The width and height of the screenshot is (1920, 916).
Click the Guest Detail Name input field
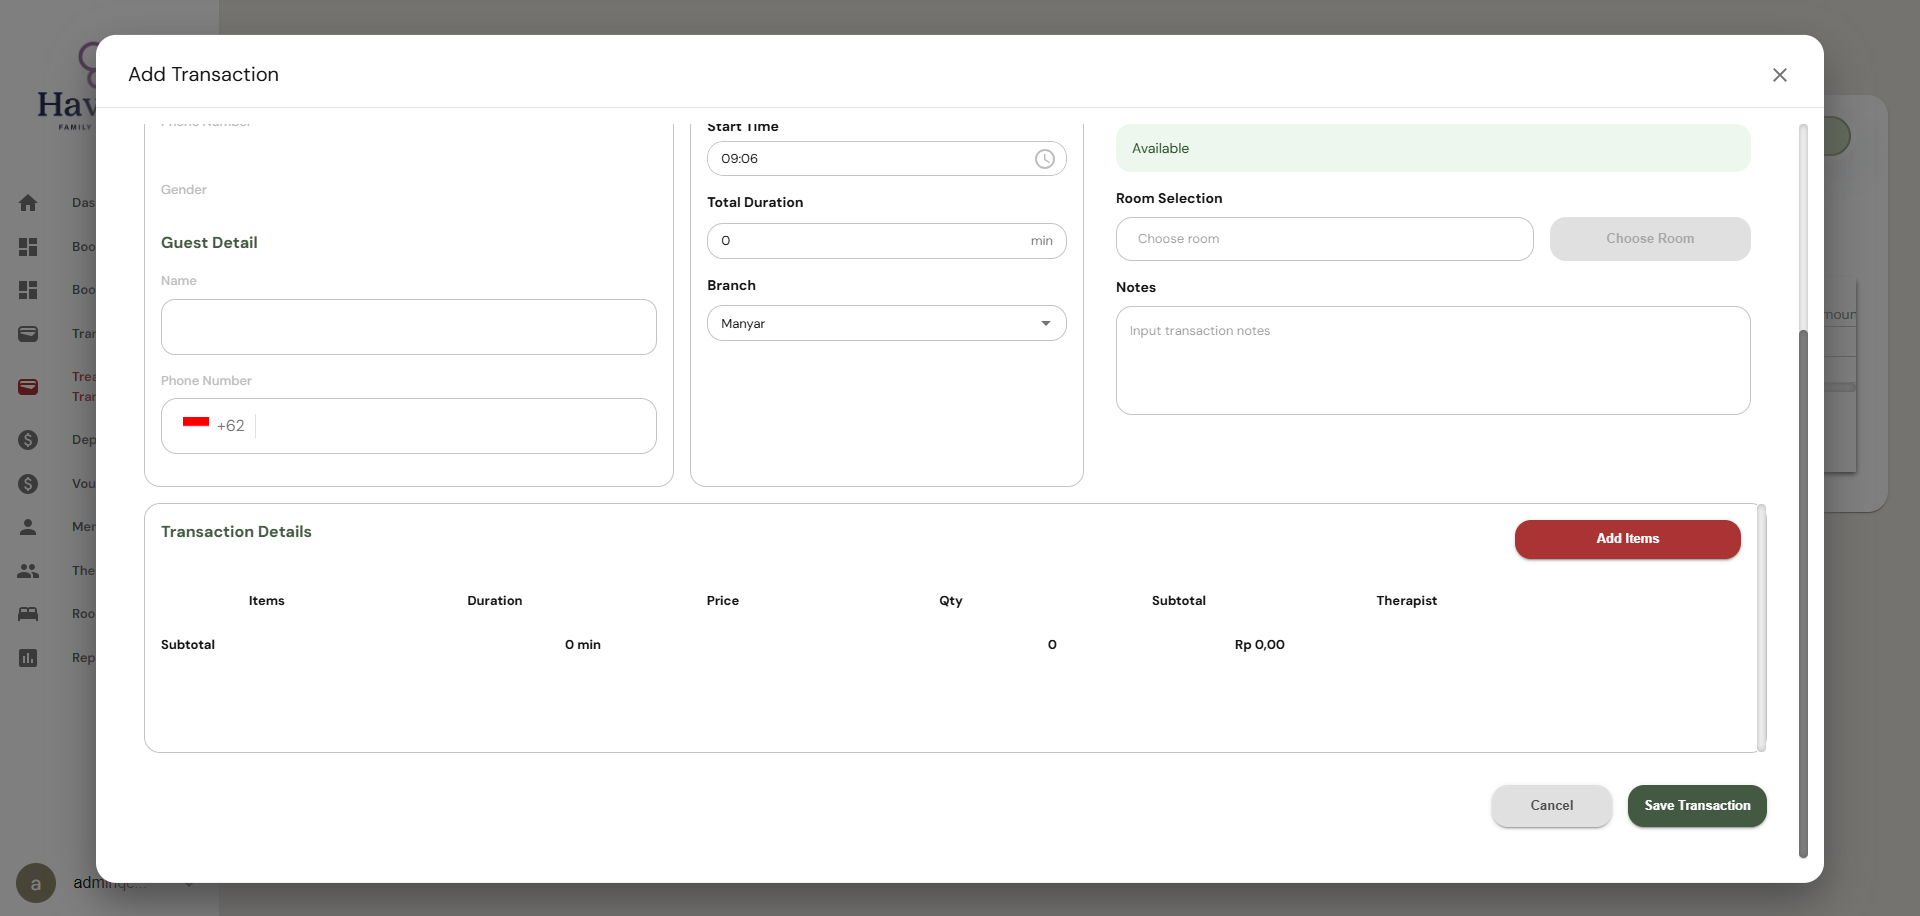[x=409, y=327]
